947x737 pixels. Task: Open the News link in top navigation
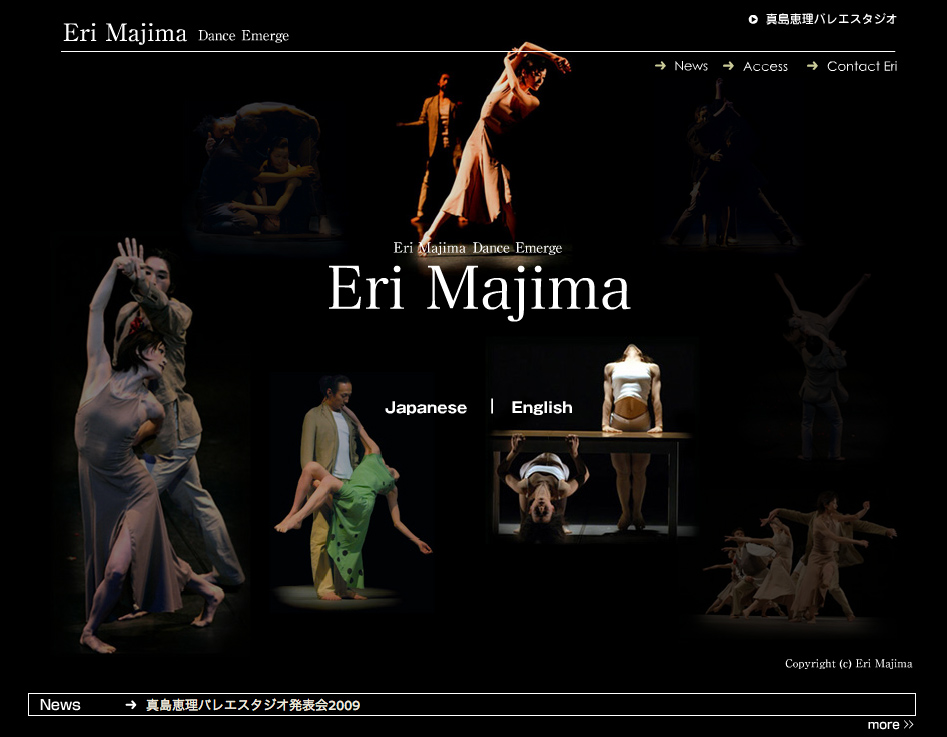[691, 66]
